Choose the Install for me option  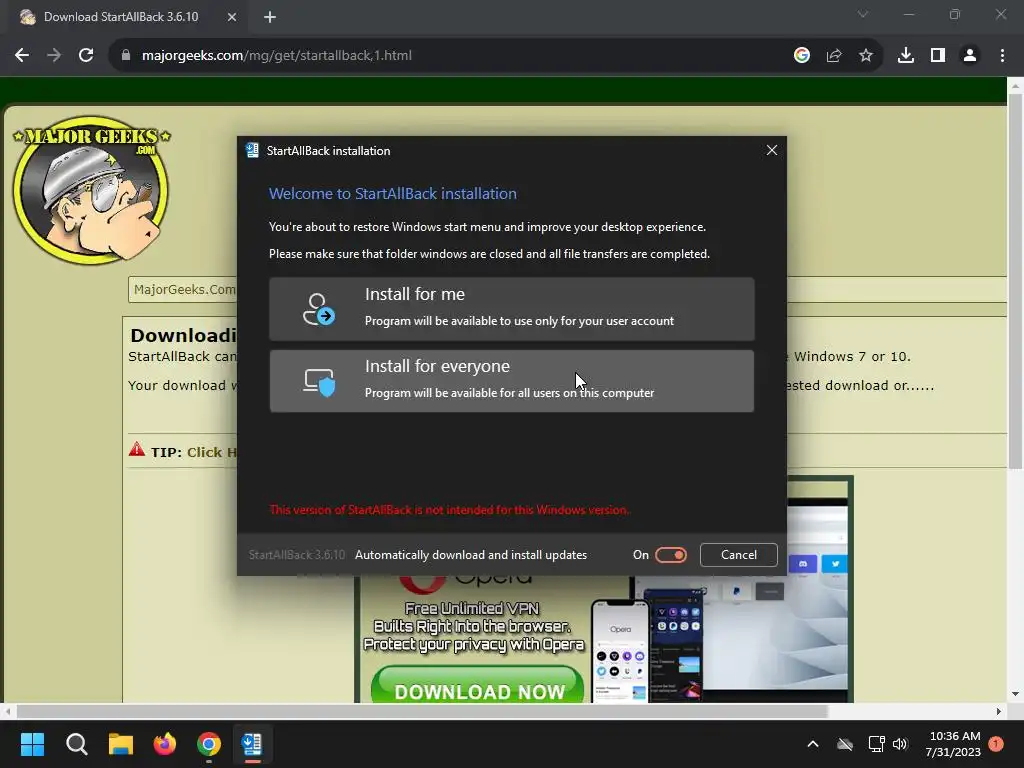[511, 309]
